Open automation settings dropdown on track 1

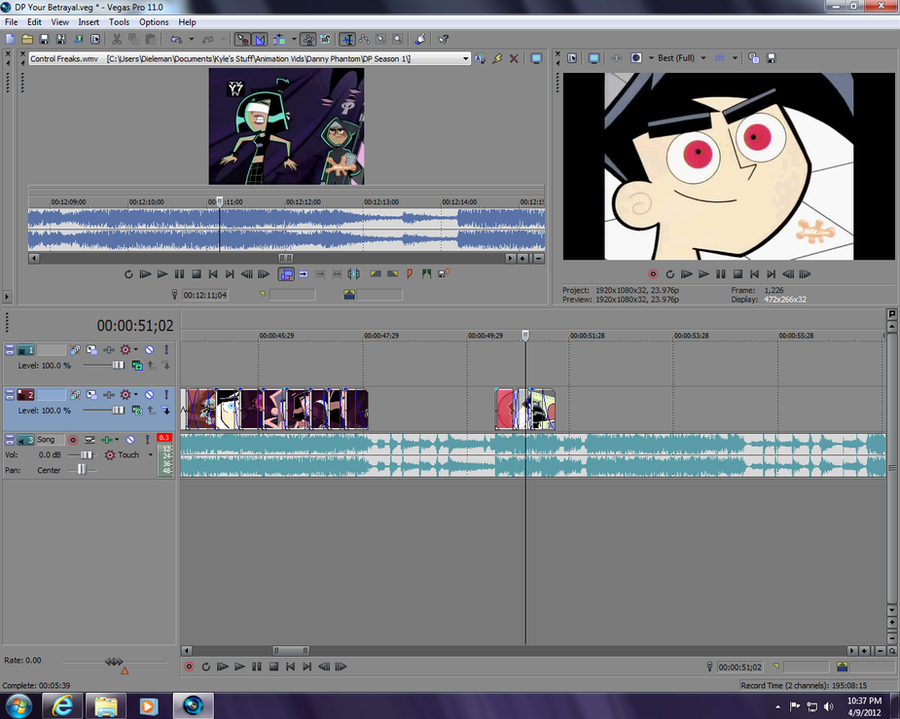136,349
